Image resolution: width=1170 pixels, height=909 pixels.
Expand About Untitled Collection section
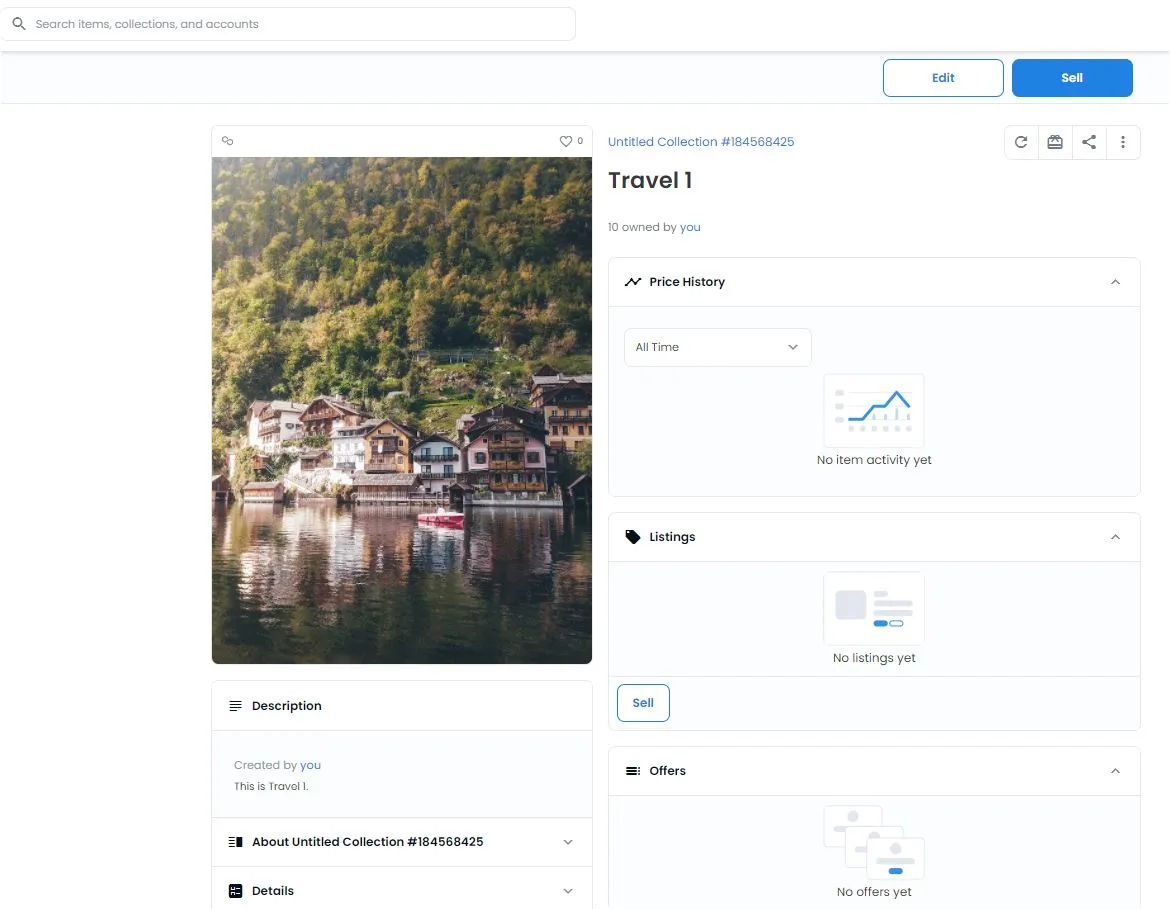(568, 842)
